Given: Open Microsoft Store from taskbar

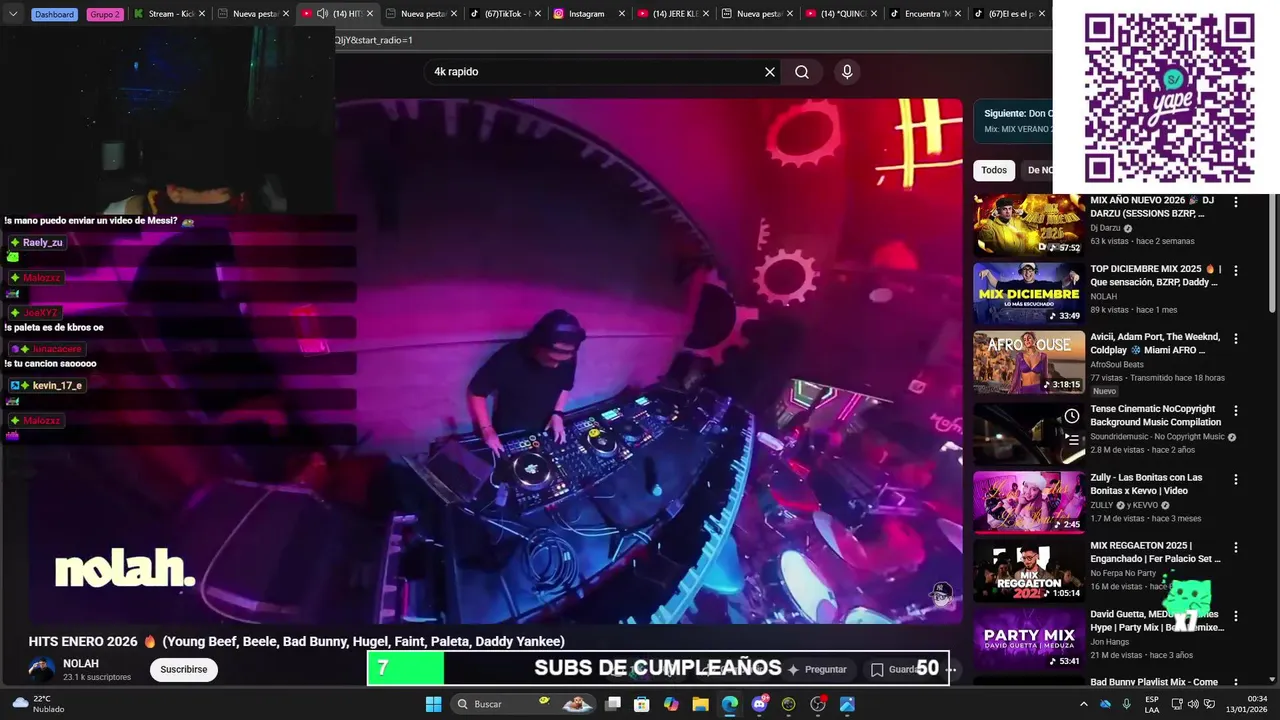Looking at the screenshot, I should pos(642,704).
